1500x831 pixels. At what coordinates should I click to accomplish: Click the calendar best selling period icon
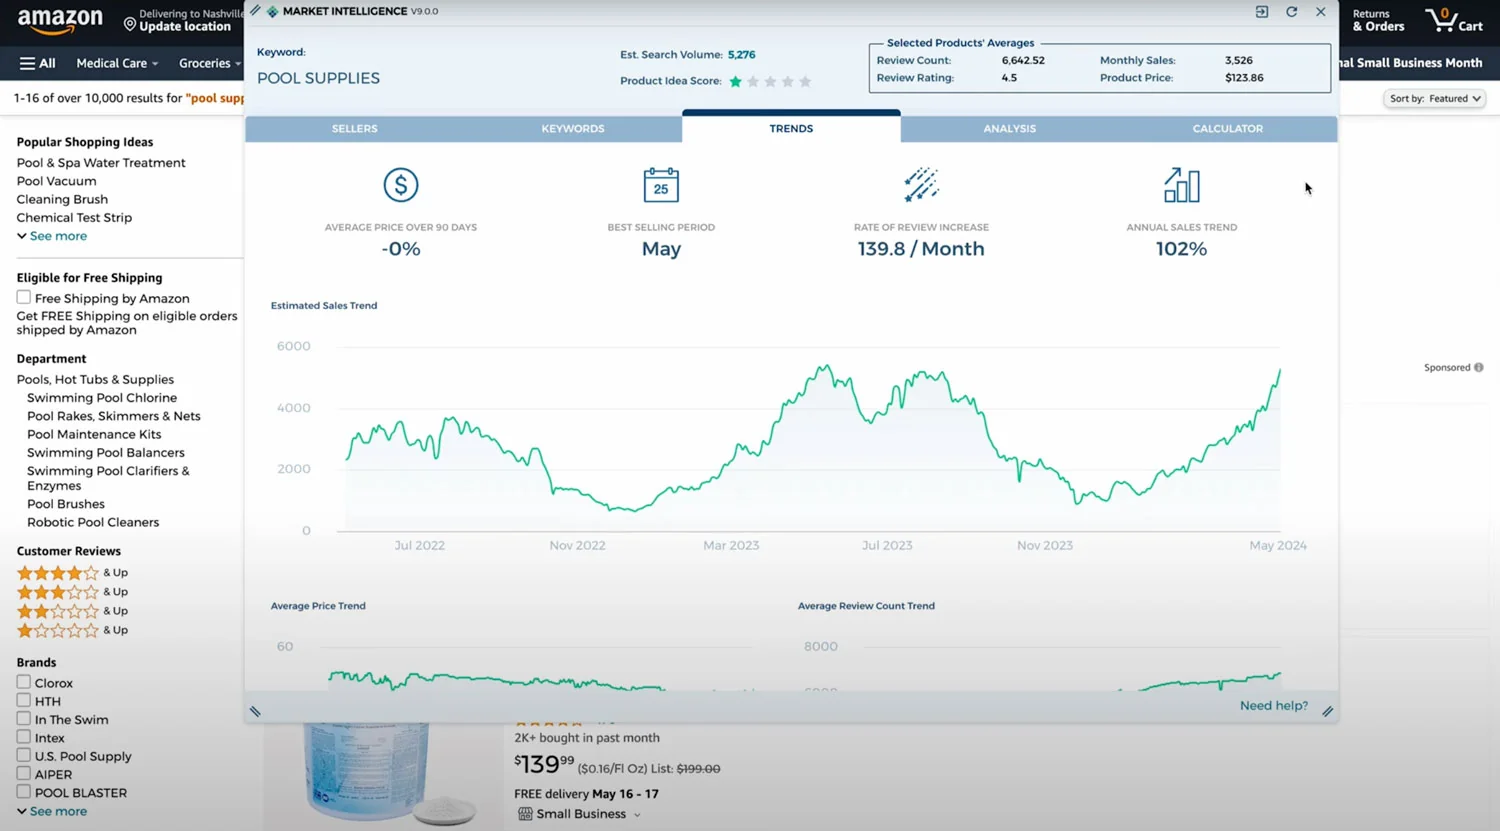click(x=661, y=185)
